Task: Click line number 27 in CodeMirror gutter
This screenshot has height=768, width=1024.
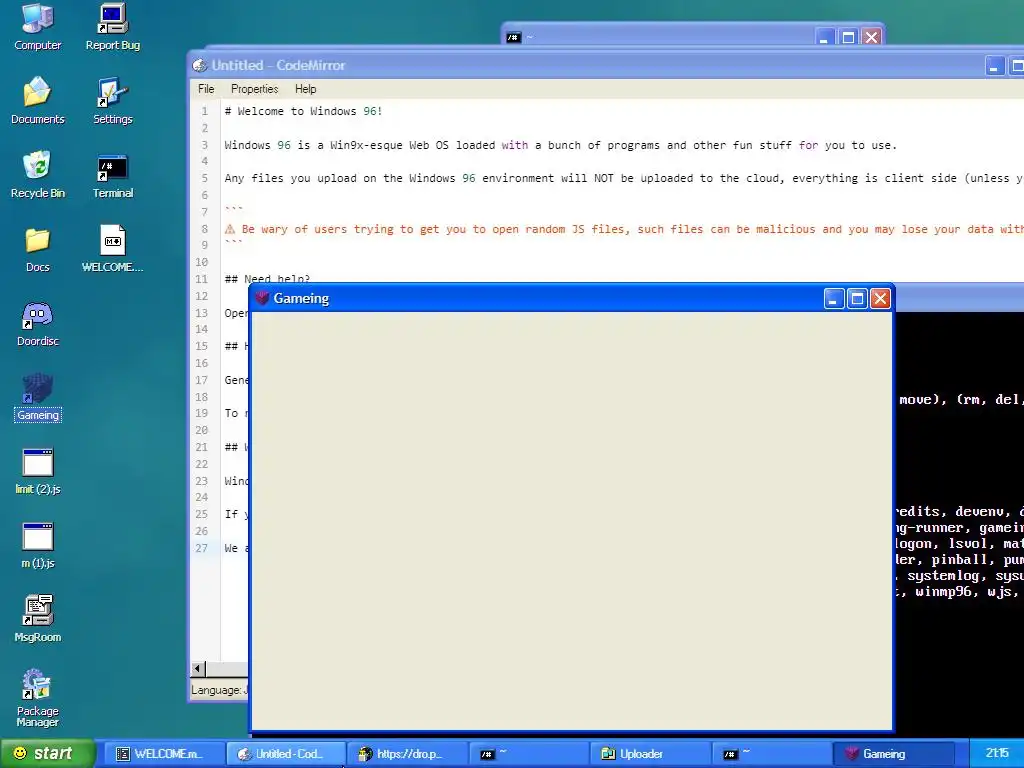Action: click(x=202, y=548)
